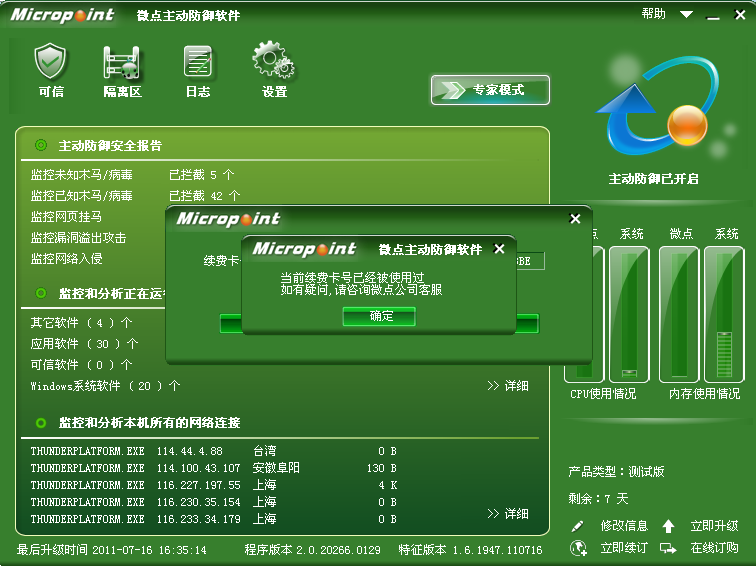The image size is (756, 566).
Task: Click 其它软件 ( 4 ) 个 entry
Action: tap(81, 323)
